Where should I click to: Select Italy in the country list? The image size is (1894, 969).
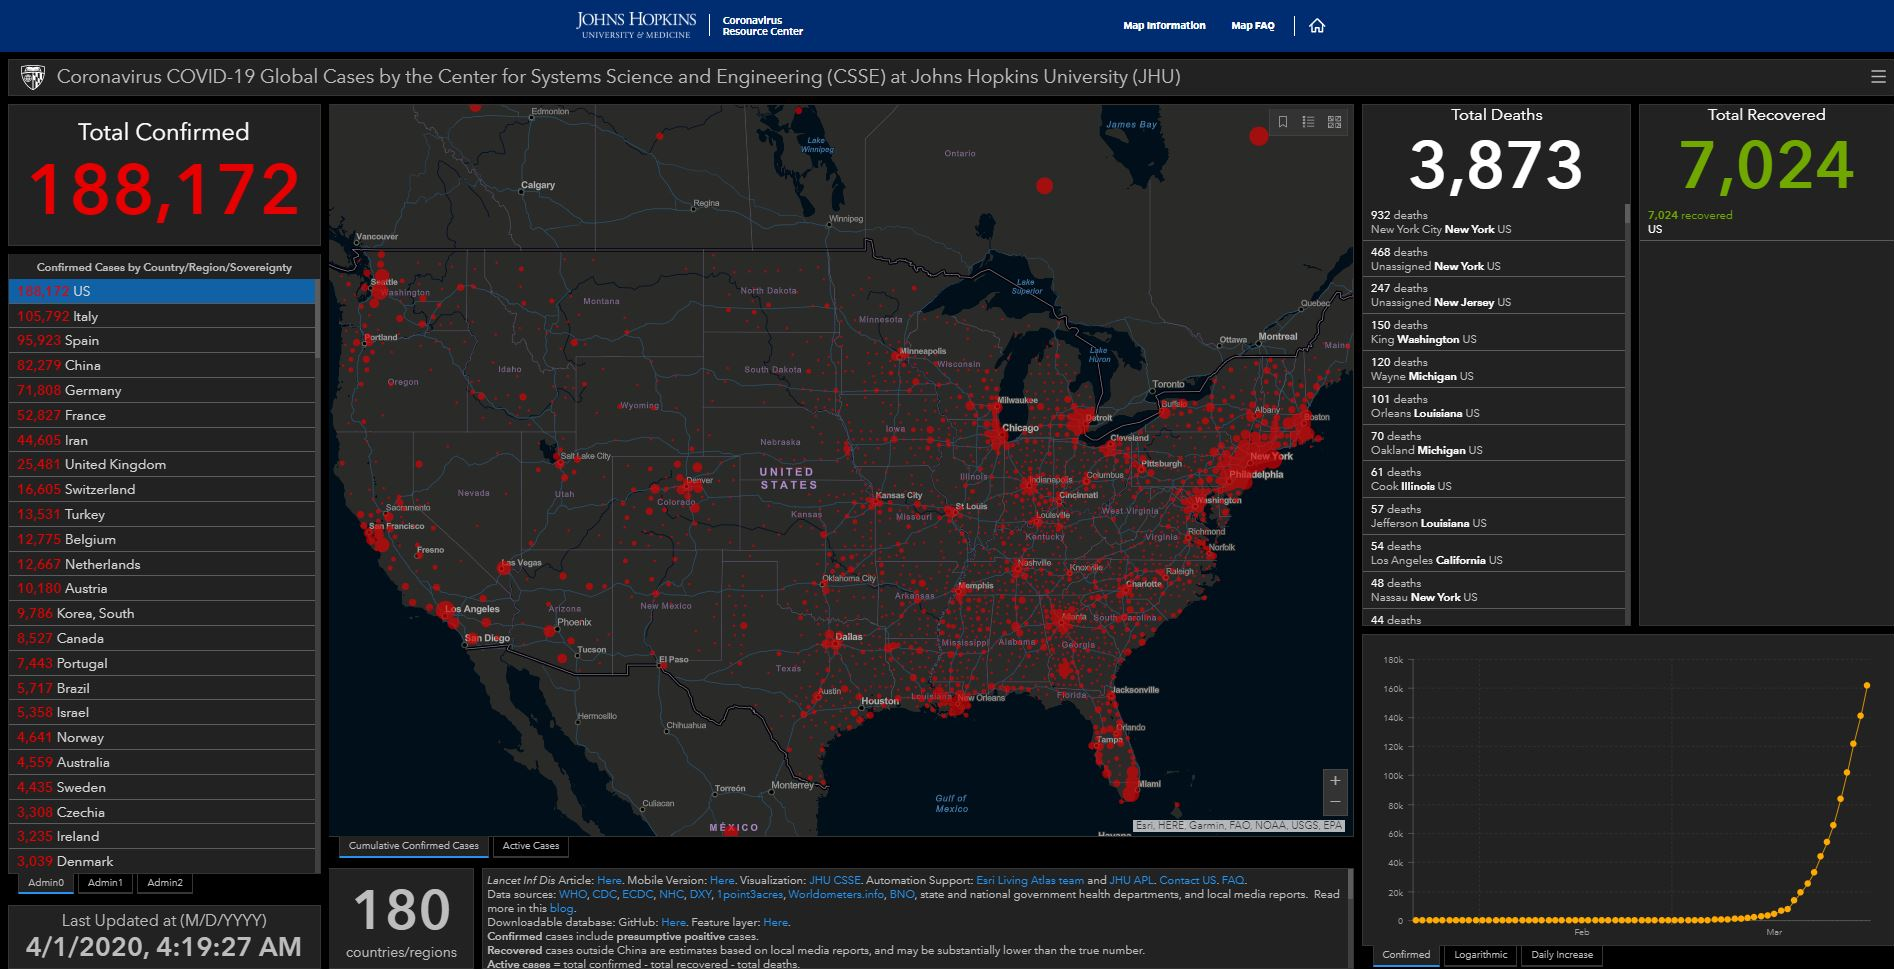coord(162,316)
